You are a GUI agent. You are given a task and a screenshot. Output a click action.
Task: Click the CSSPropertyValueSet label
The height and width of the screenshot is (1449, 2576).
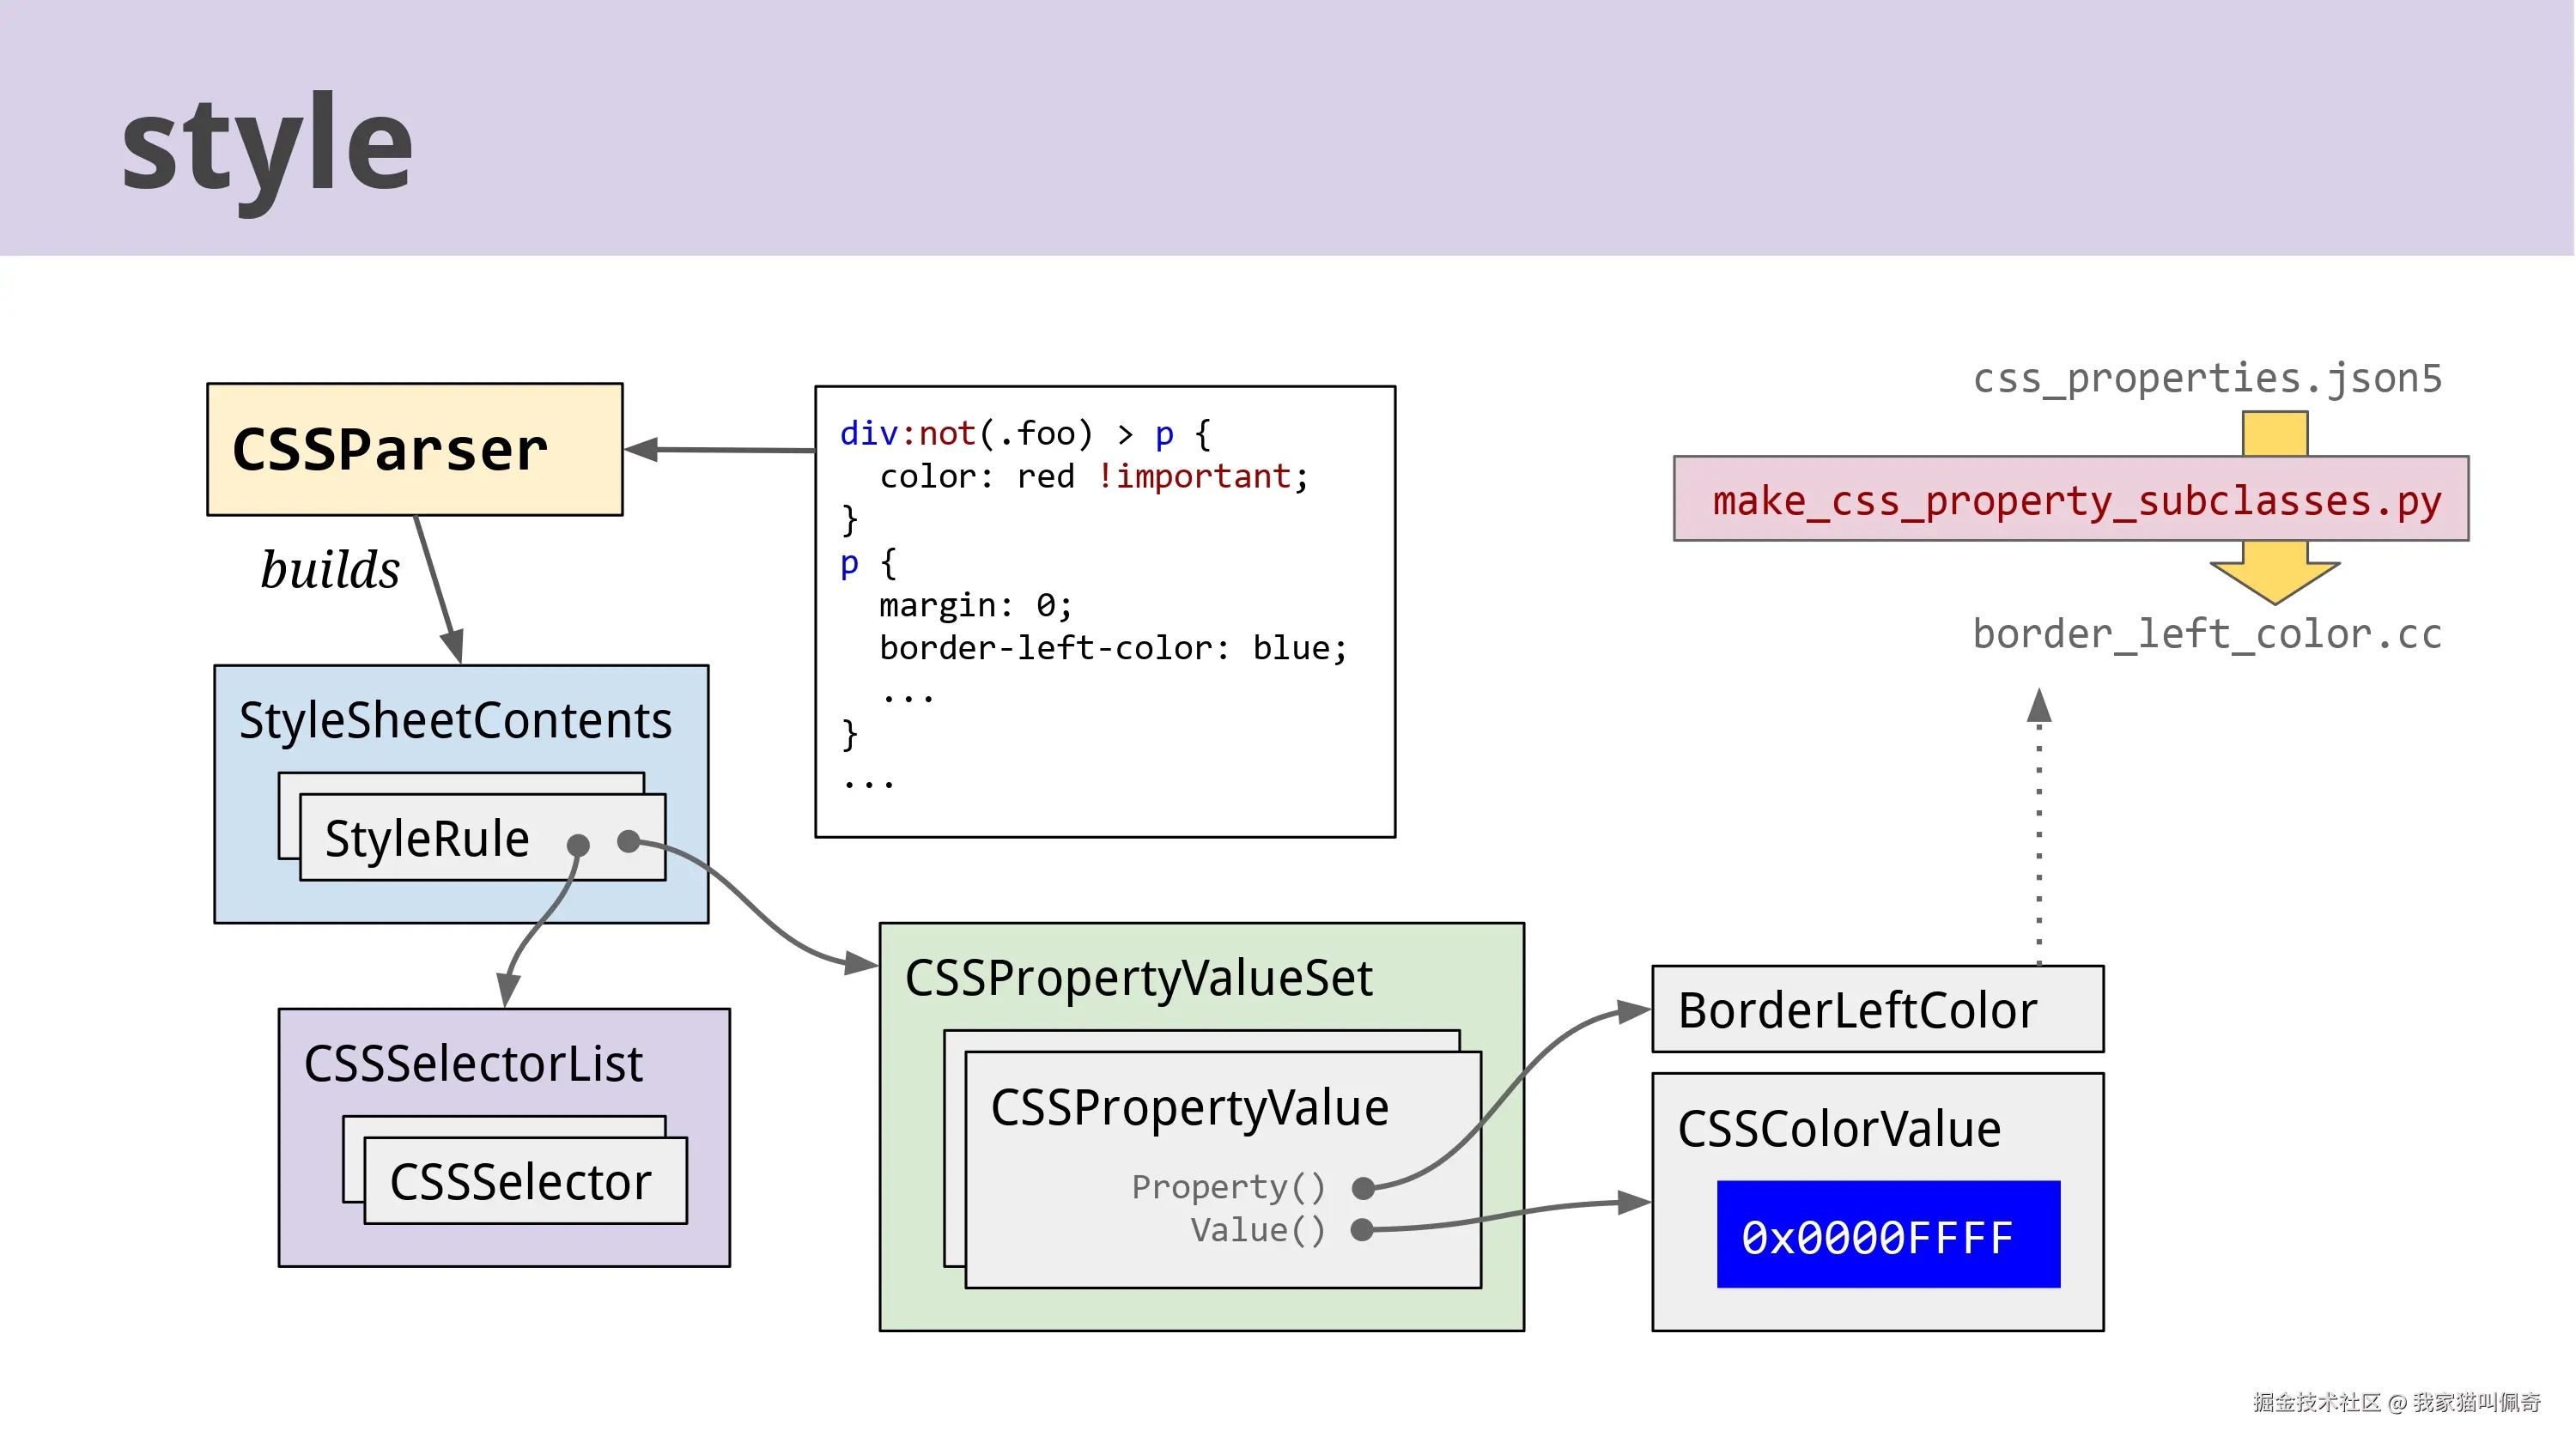click(x=1138, y=977)
